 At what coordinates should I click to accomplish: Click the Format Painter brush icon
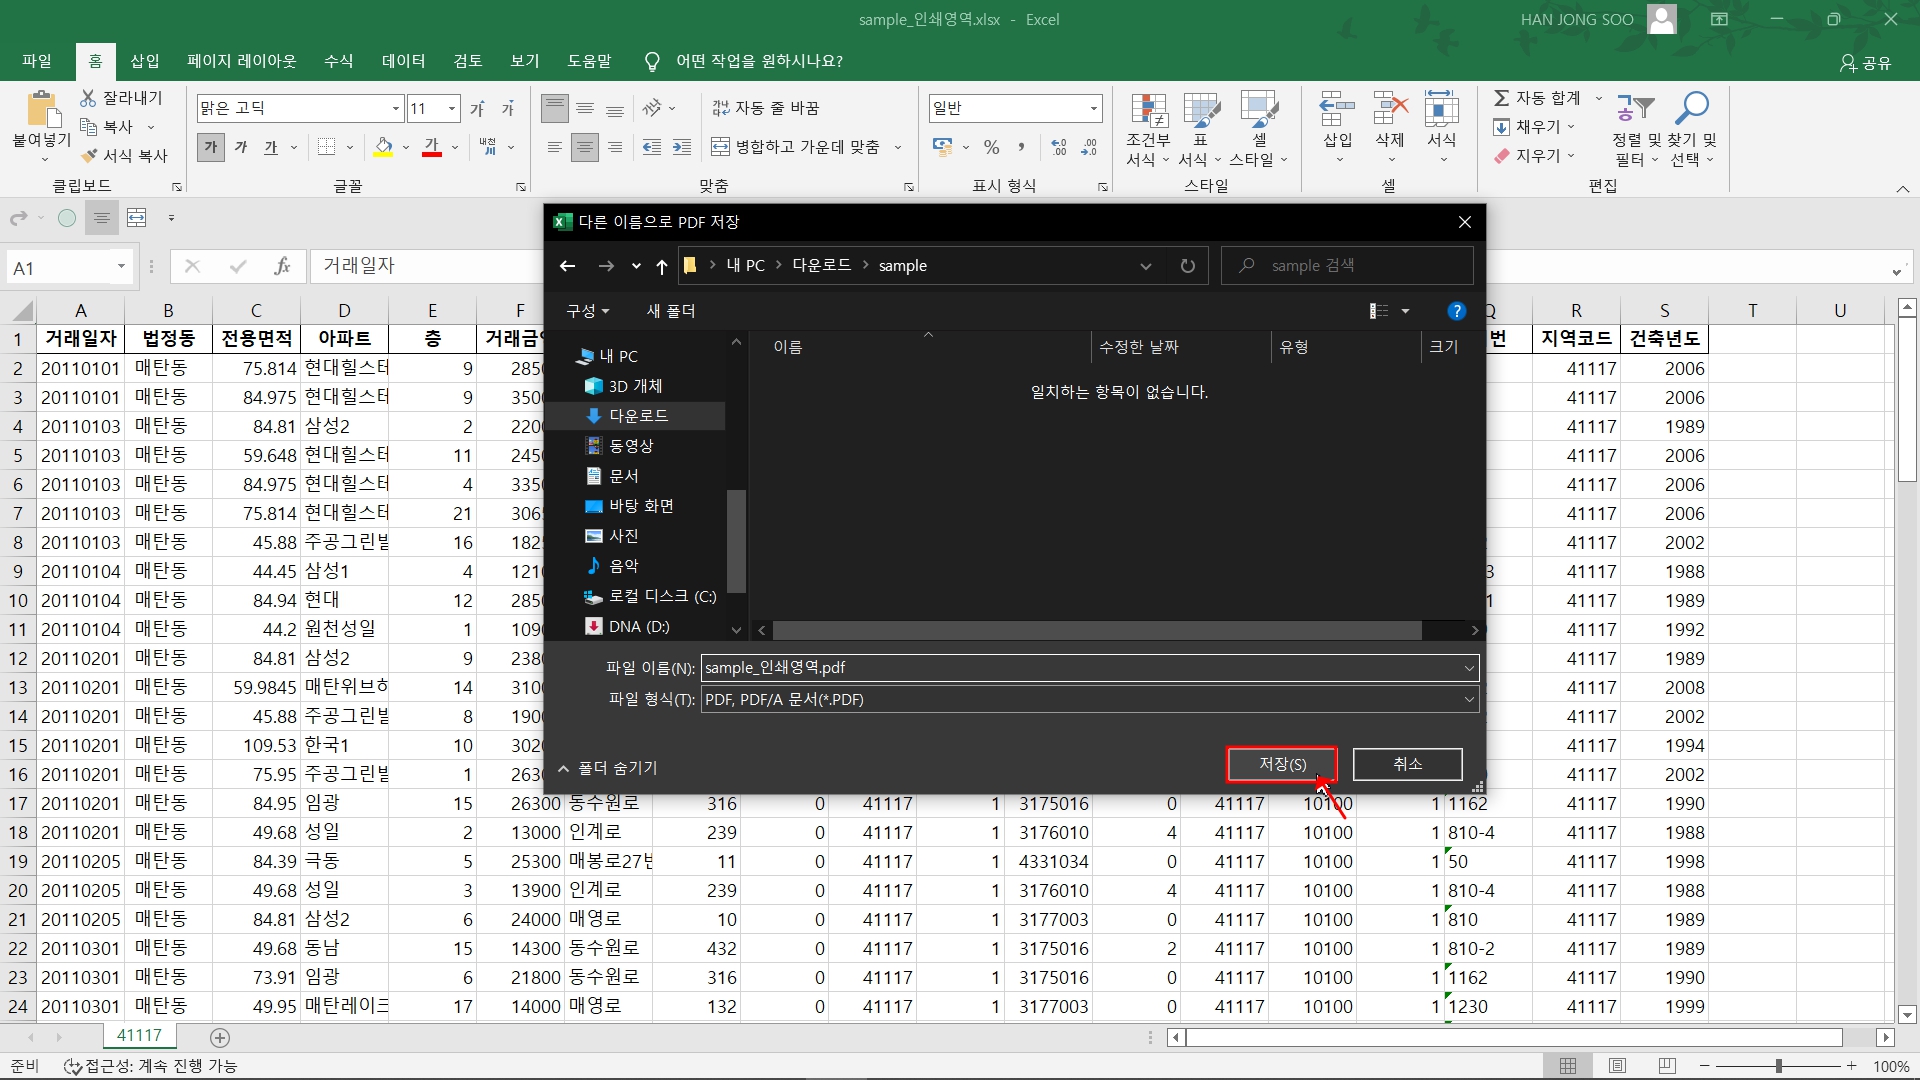tap(90, 156)
